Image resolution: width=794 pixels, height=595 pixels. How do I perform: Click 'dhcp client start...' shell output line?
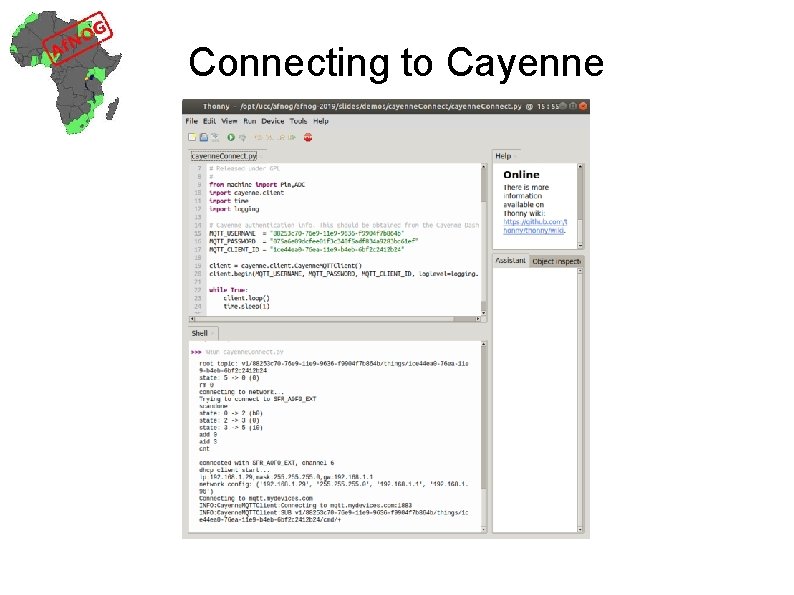click(x=234, y=470)
